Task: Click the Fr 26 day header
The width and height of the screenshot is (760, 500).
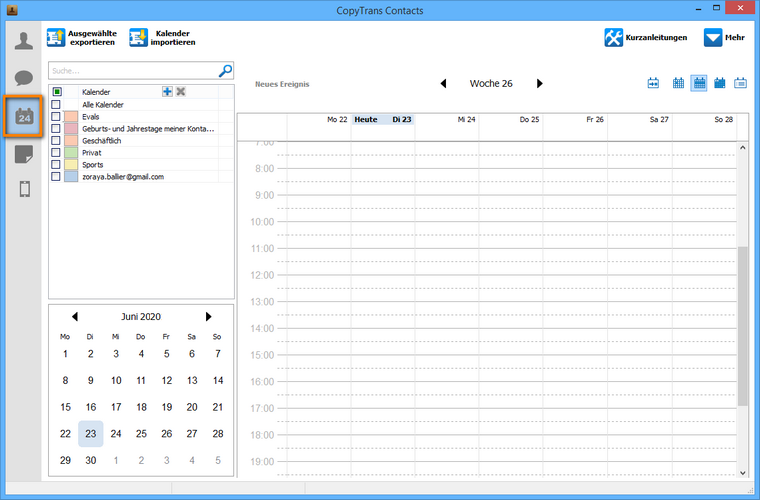Action: [x=595, y=120]
